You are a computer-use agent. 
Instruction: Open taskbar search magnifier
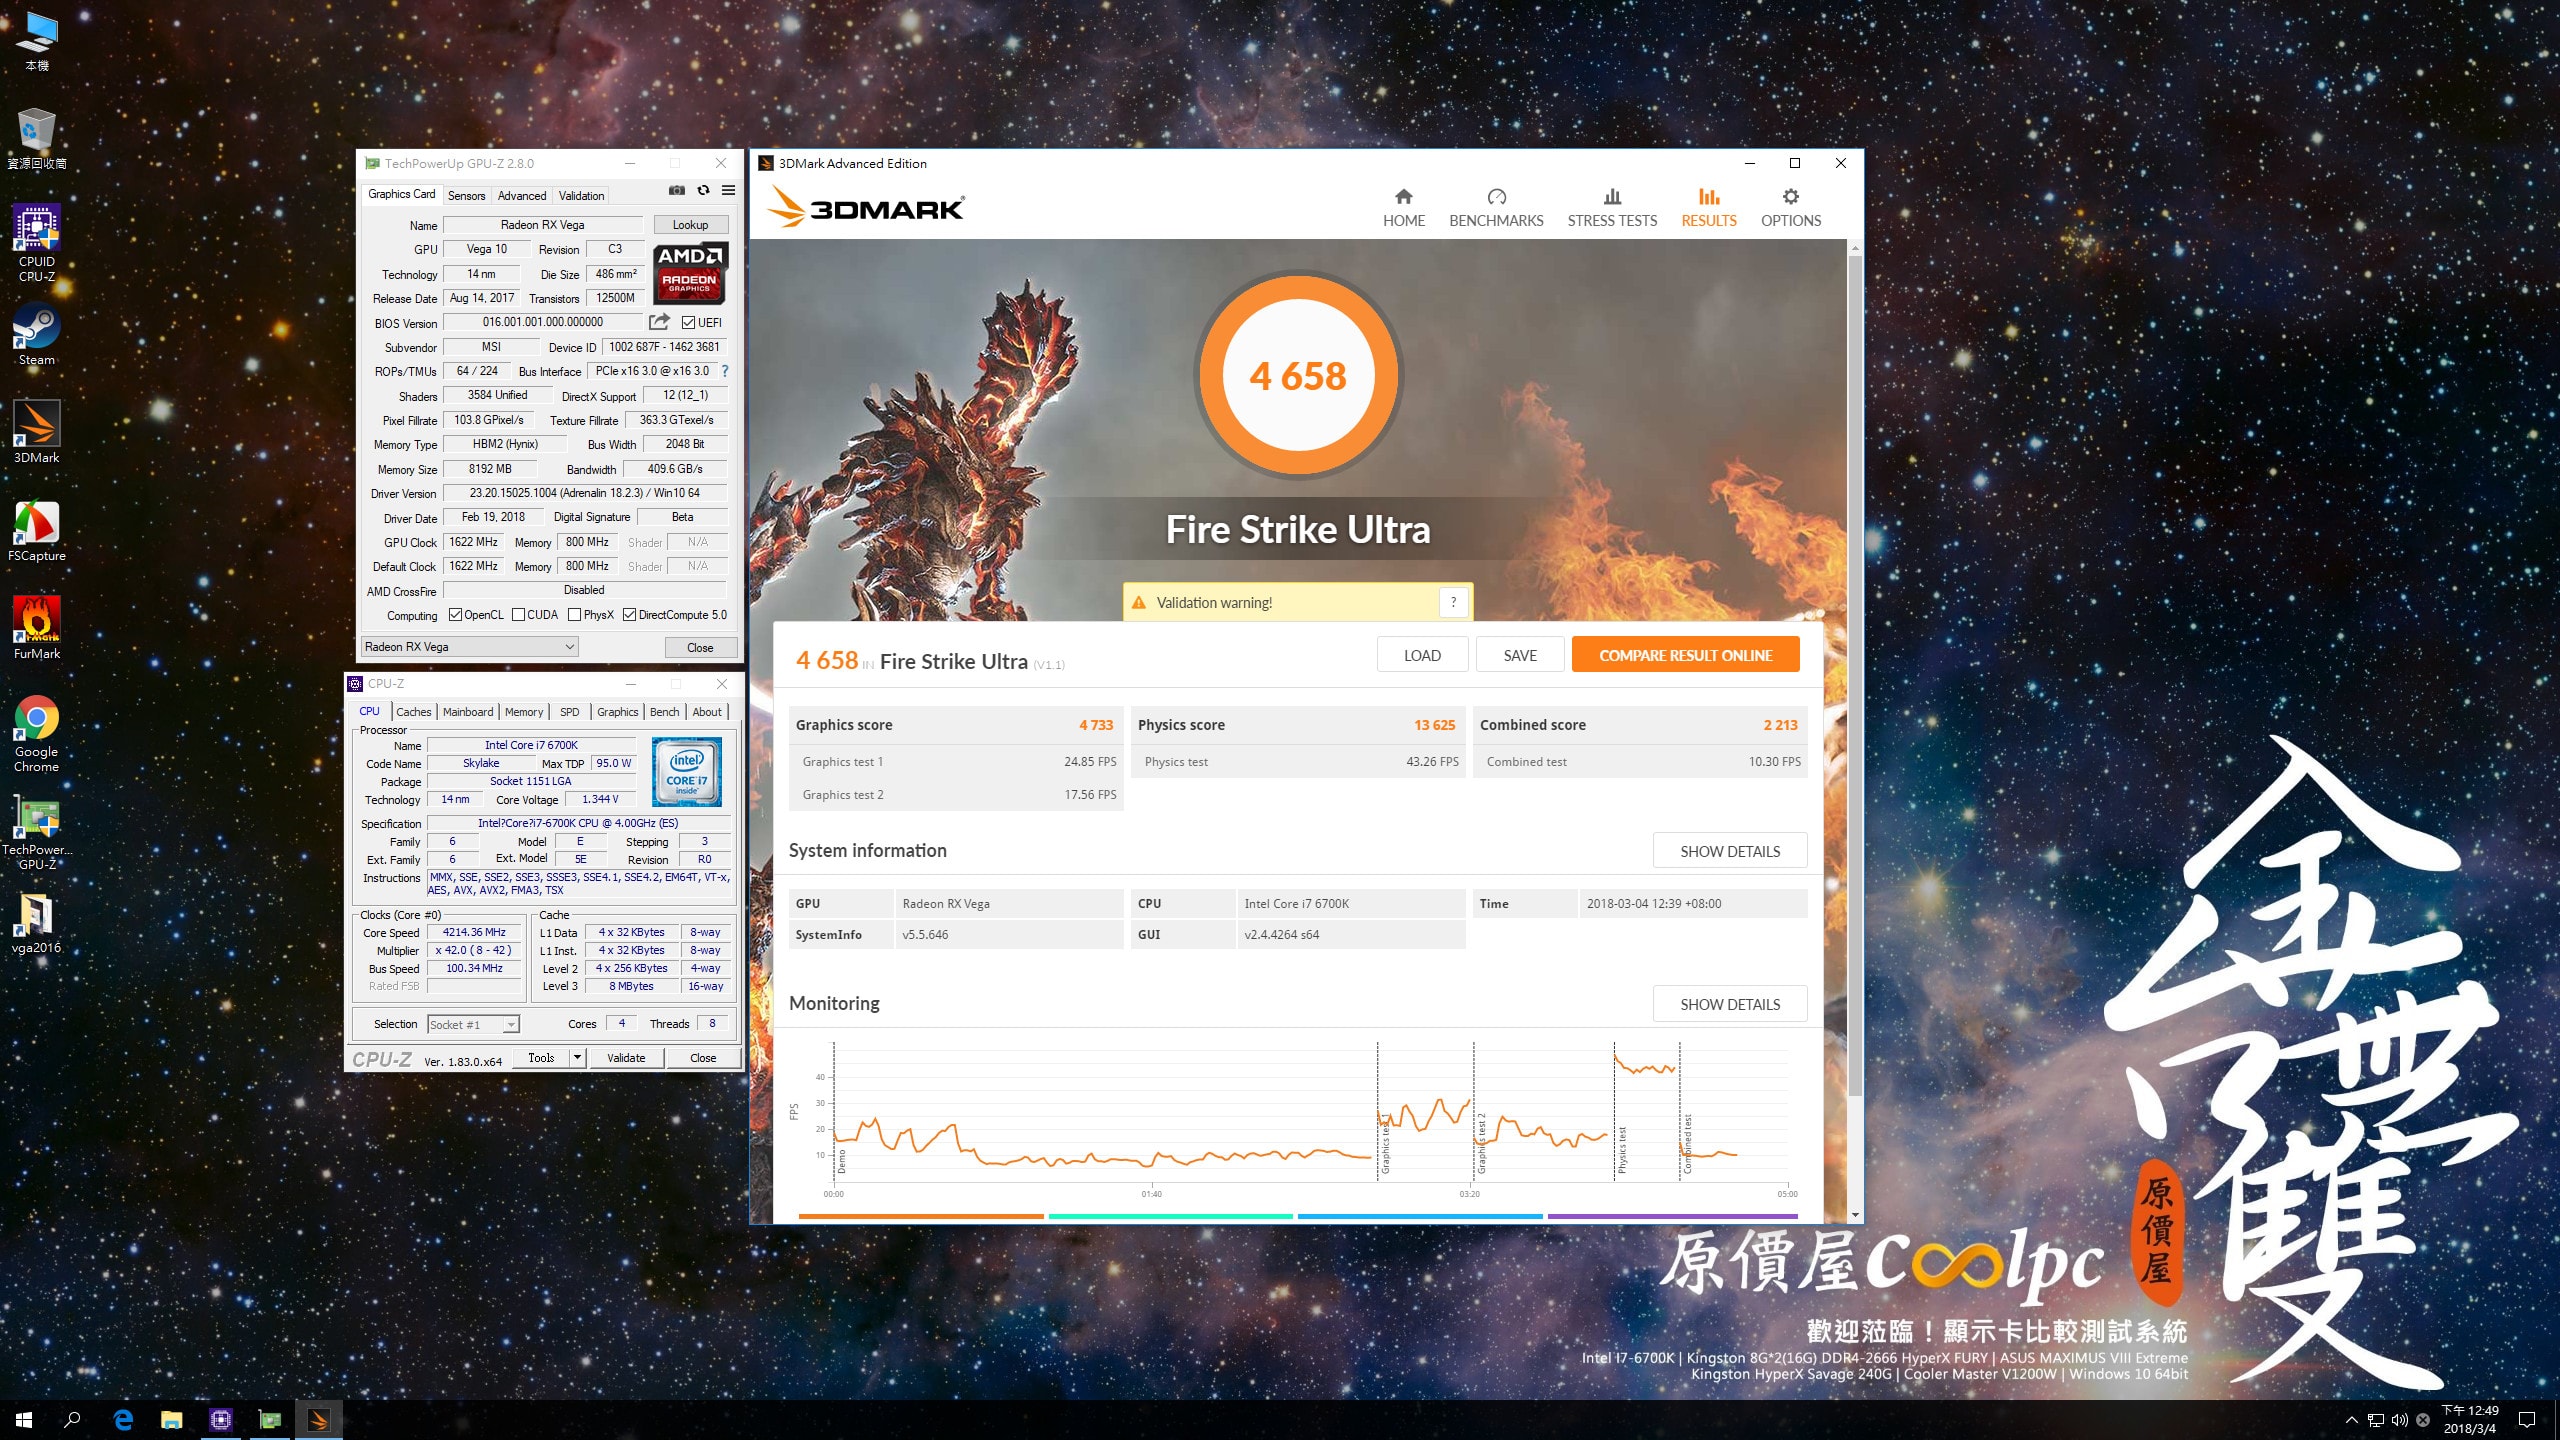pyautogui.click(x=72, y=1419)
